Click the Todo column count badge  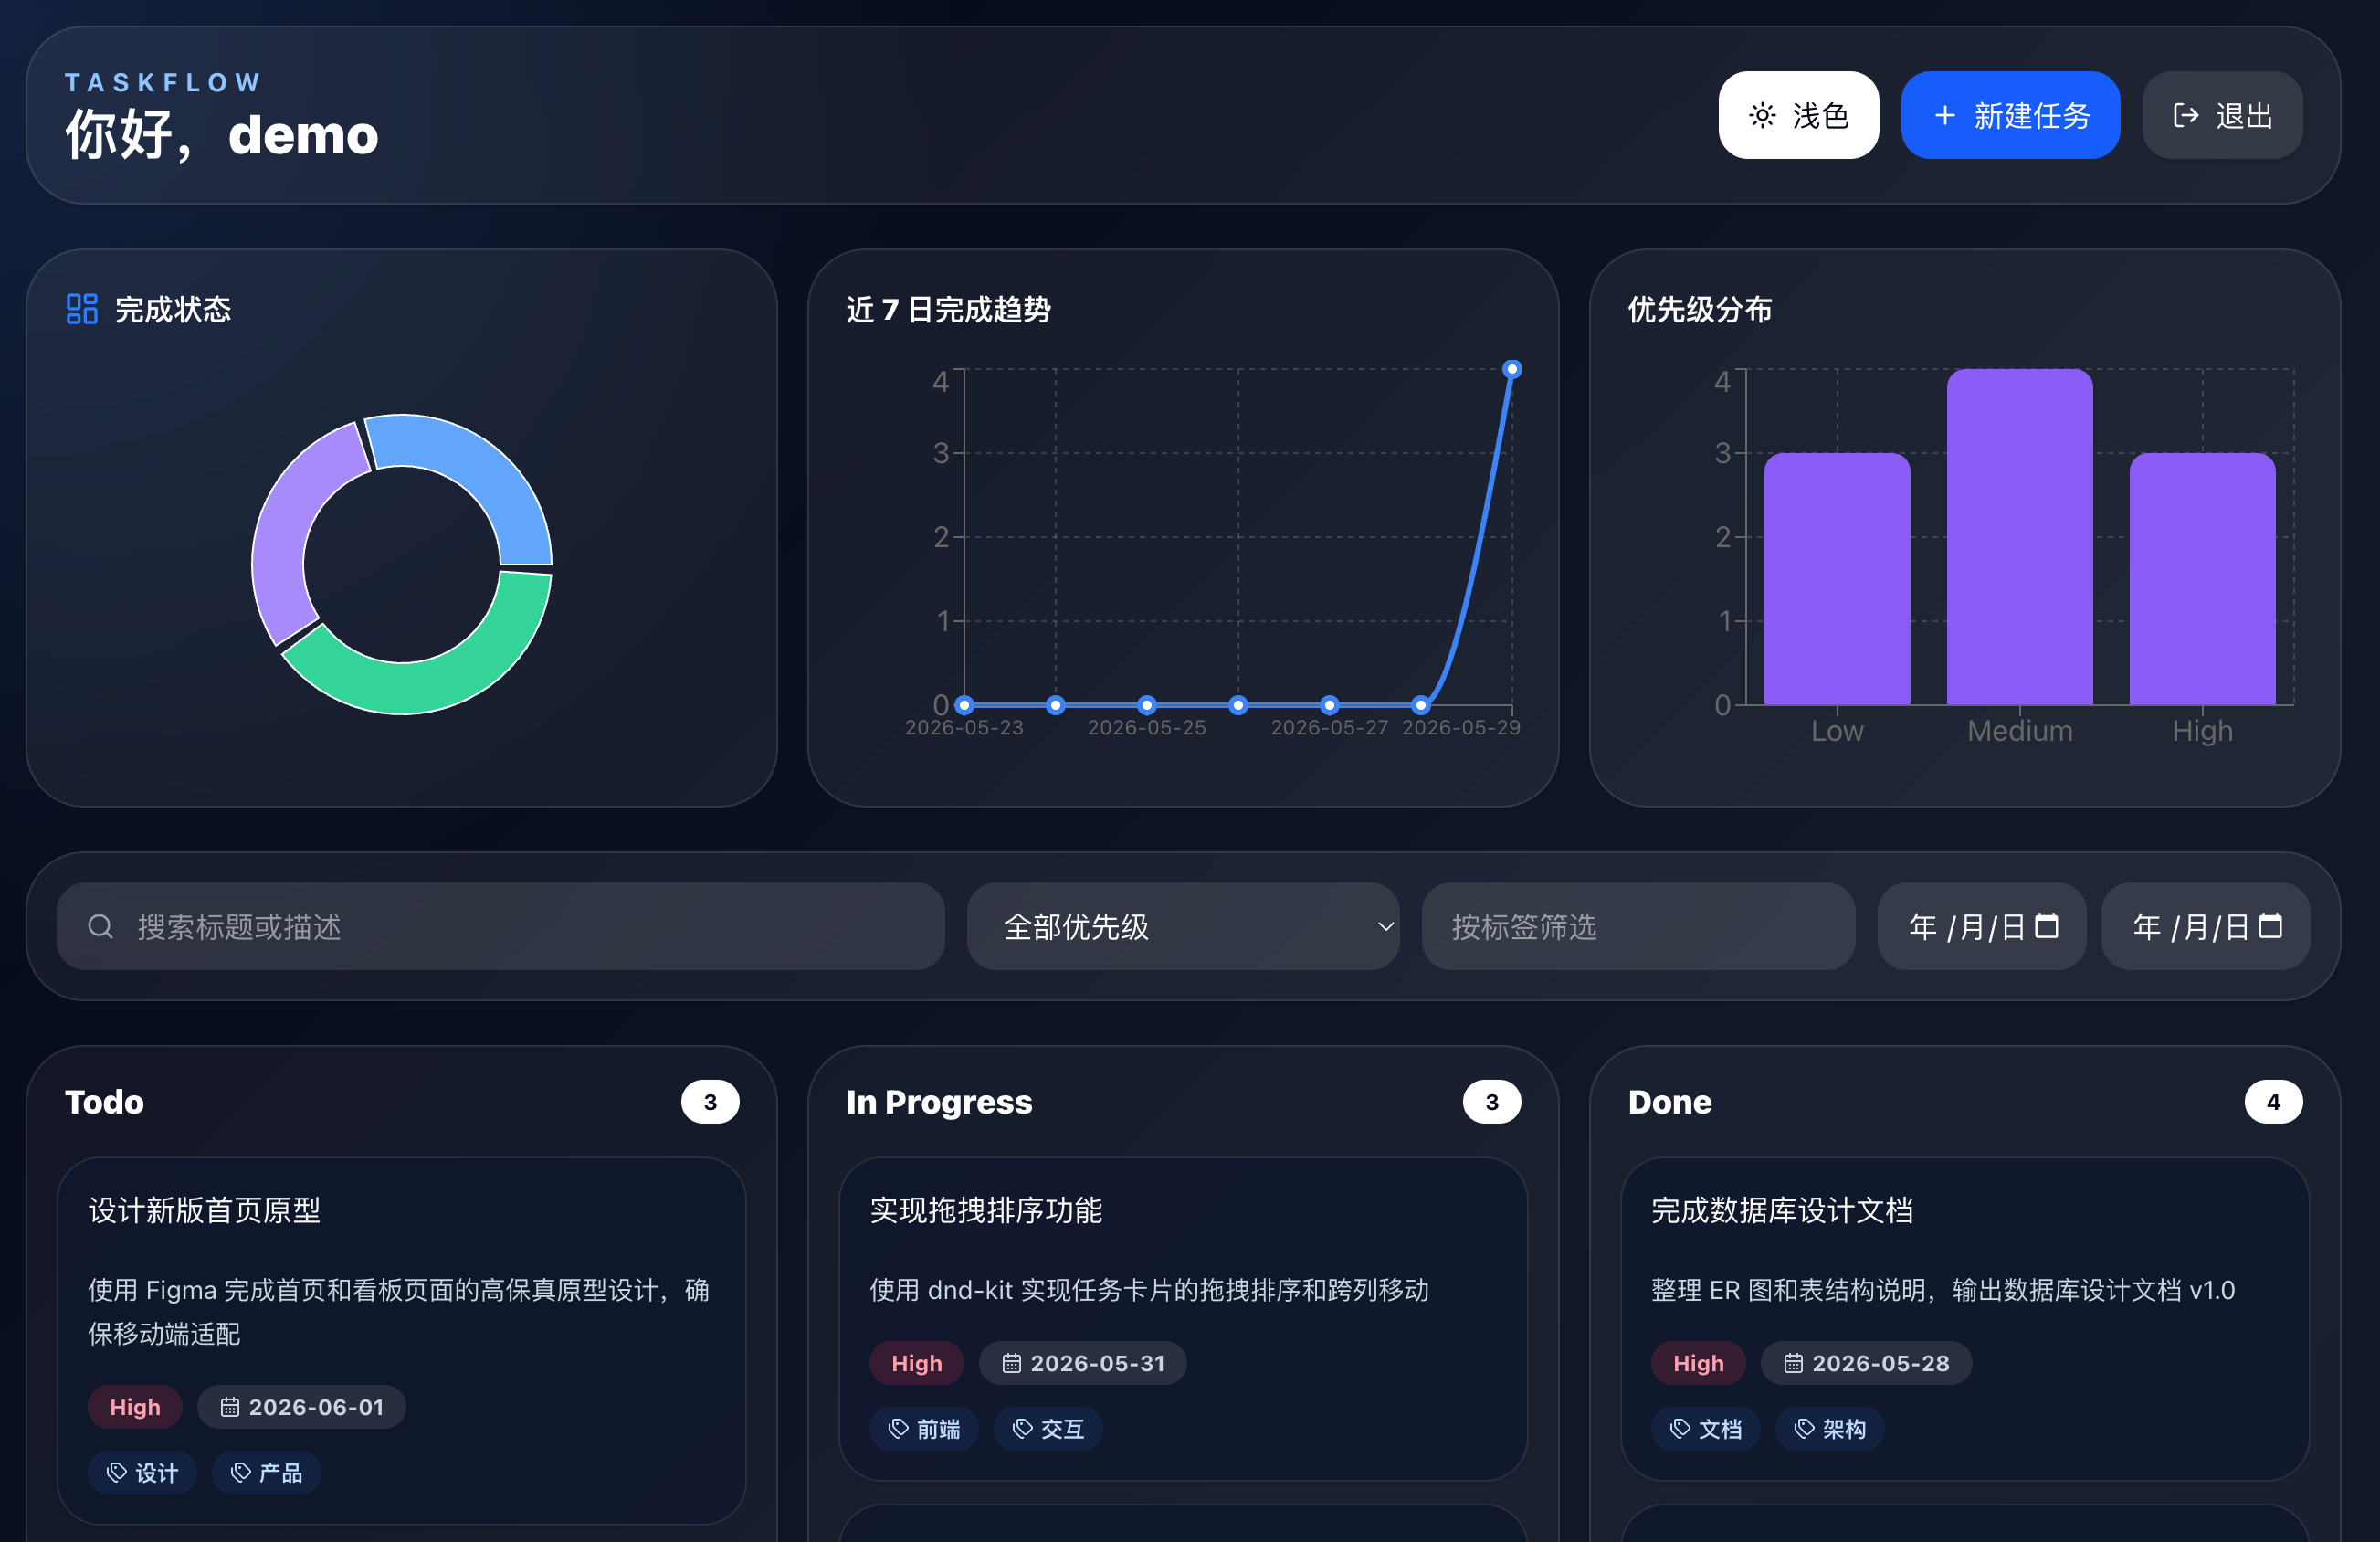[710, 1102]
